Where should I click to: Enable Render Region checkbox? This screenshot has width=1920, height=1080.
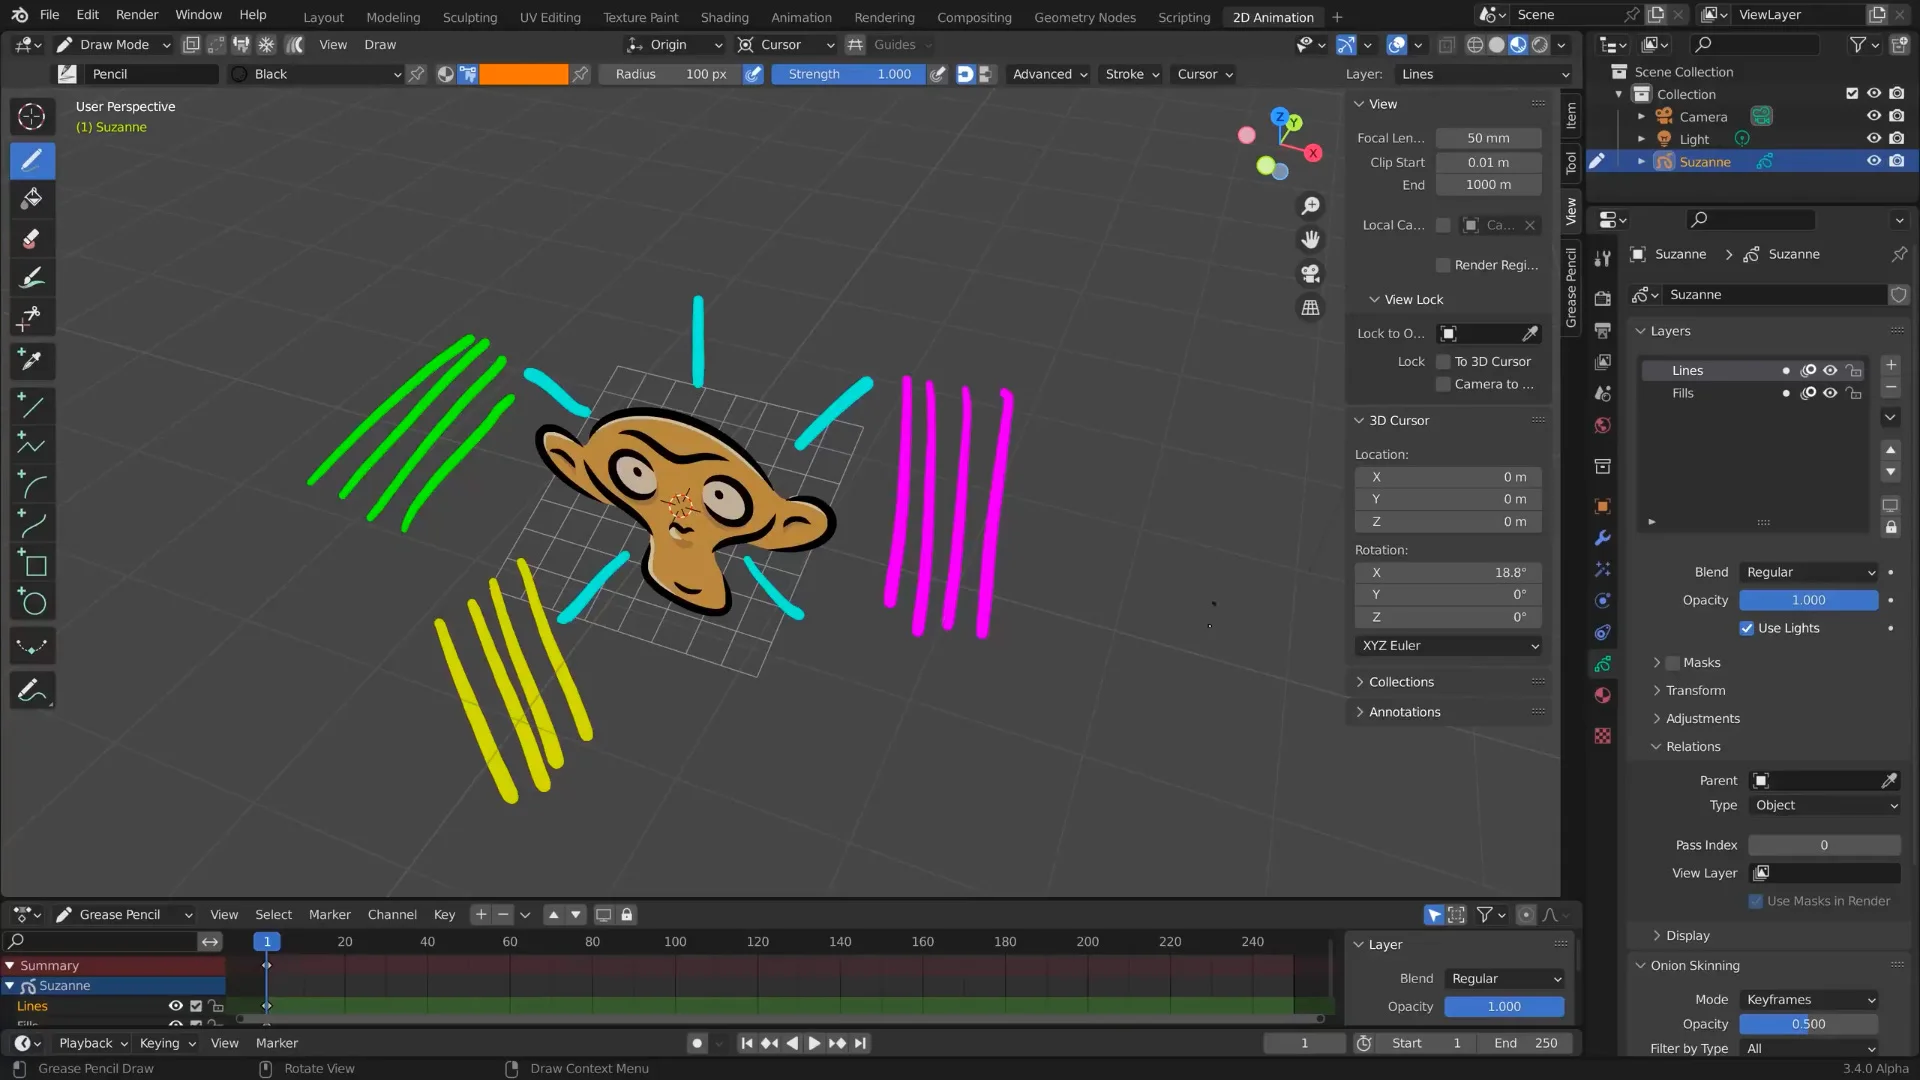pyautogui.click(x=1443, y=265)
